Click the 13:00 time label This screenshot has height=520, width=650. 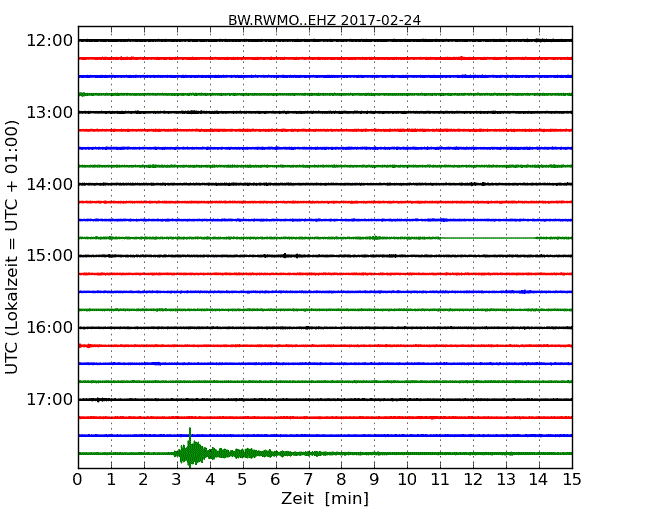pos(50,112)
